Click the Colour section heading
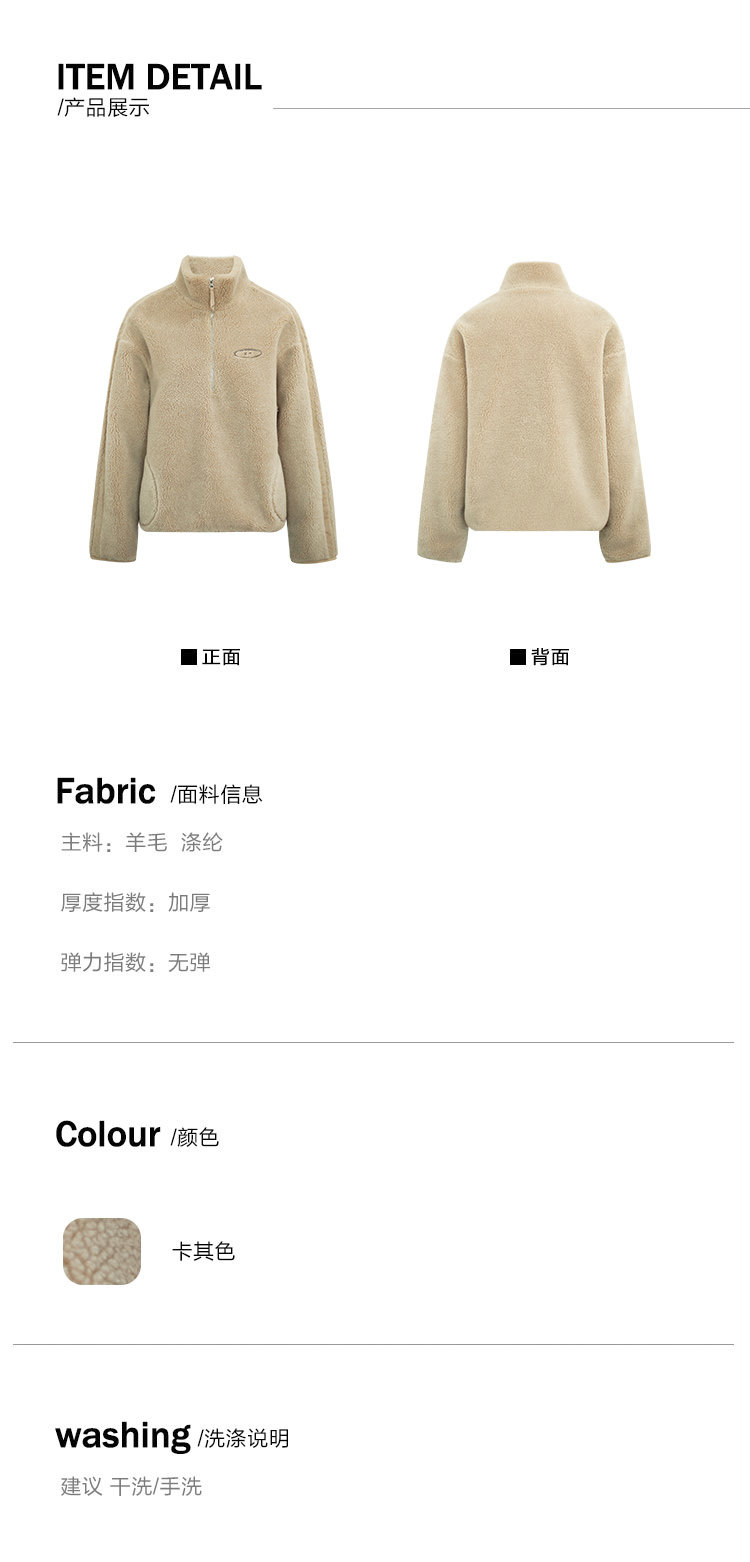The width and height of the screenshot is (750, 1562). pyautogui.click(x=108, y=1134)
